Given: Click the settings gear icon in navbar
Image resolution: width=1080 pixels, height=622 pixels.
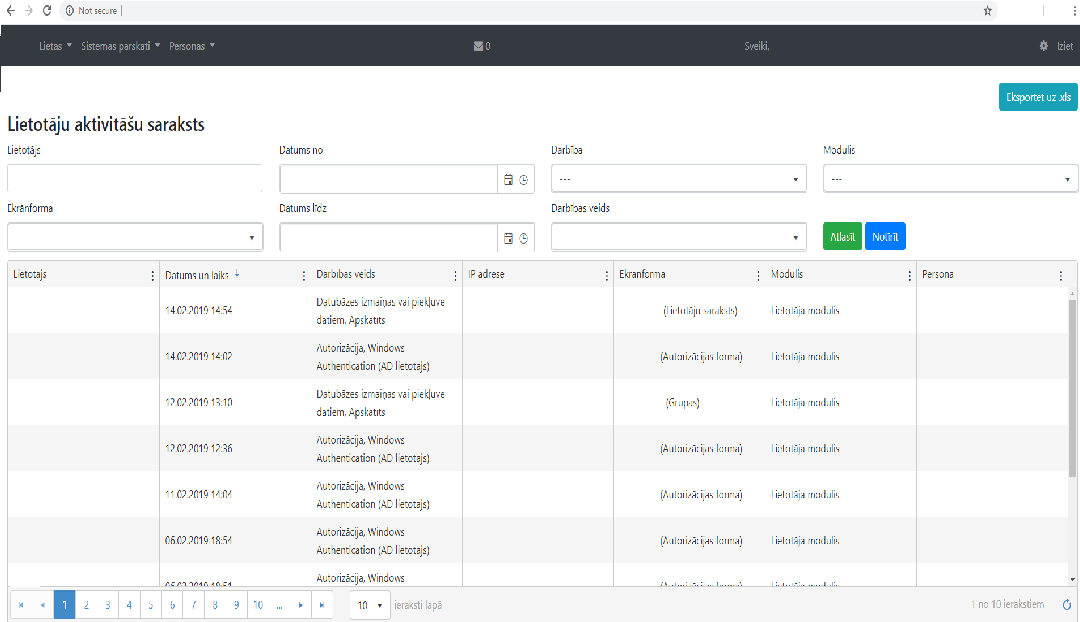Looking at the screenshot, I should point(1044,46).
